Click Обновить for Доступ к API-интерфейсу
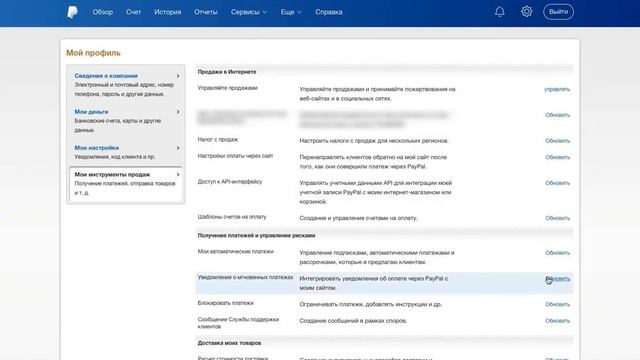This screenshot has height=360, width=640. point(558,182)
